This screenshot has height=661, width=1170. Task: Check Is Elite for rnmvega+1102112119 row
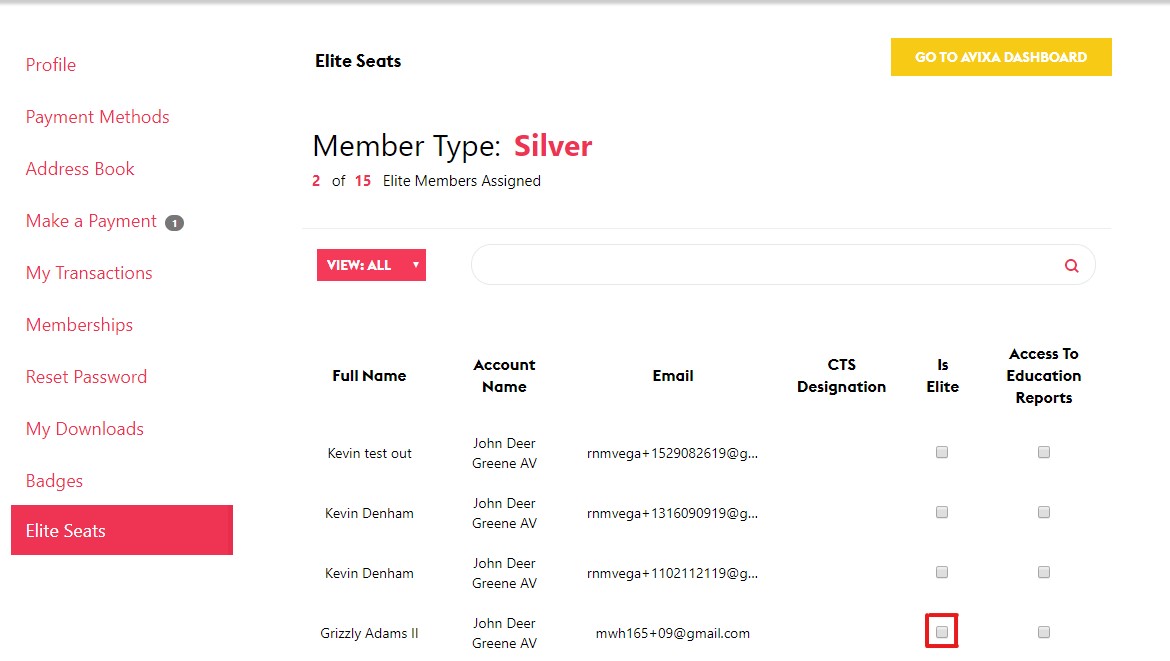click(x=942, y=572)
